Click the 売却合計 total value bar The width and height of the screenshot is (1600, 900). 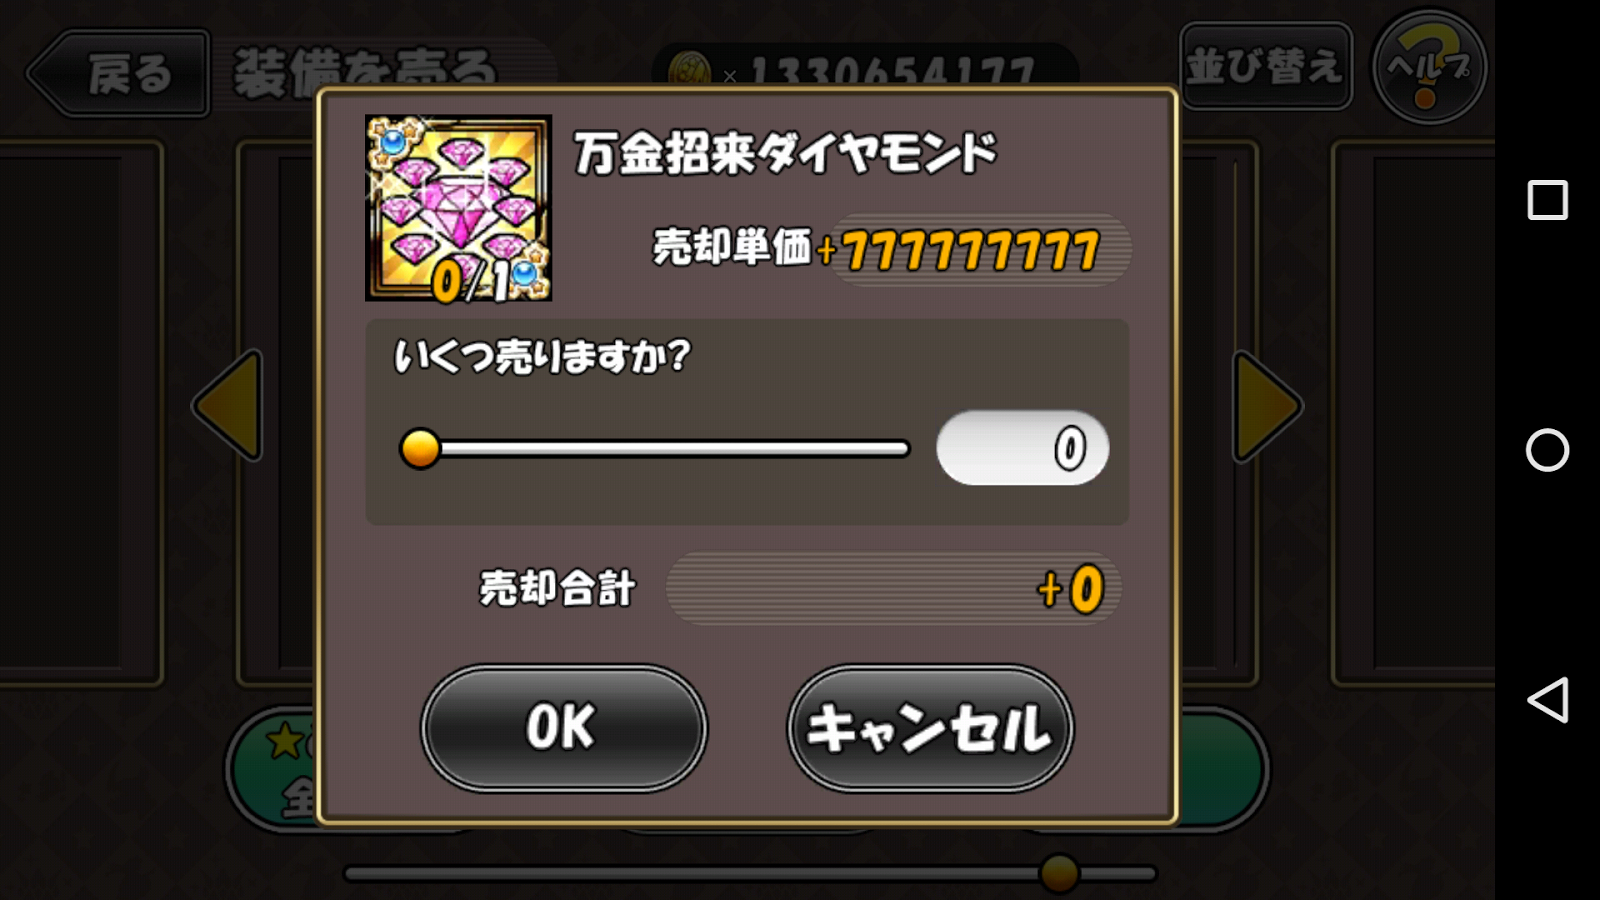(x=893, y=589)
